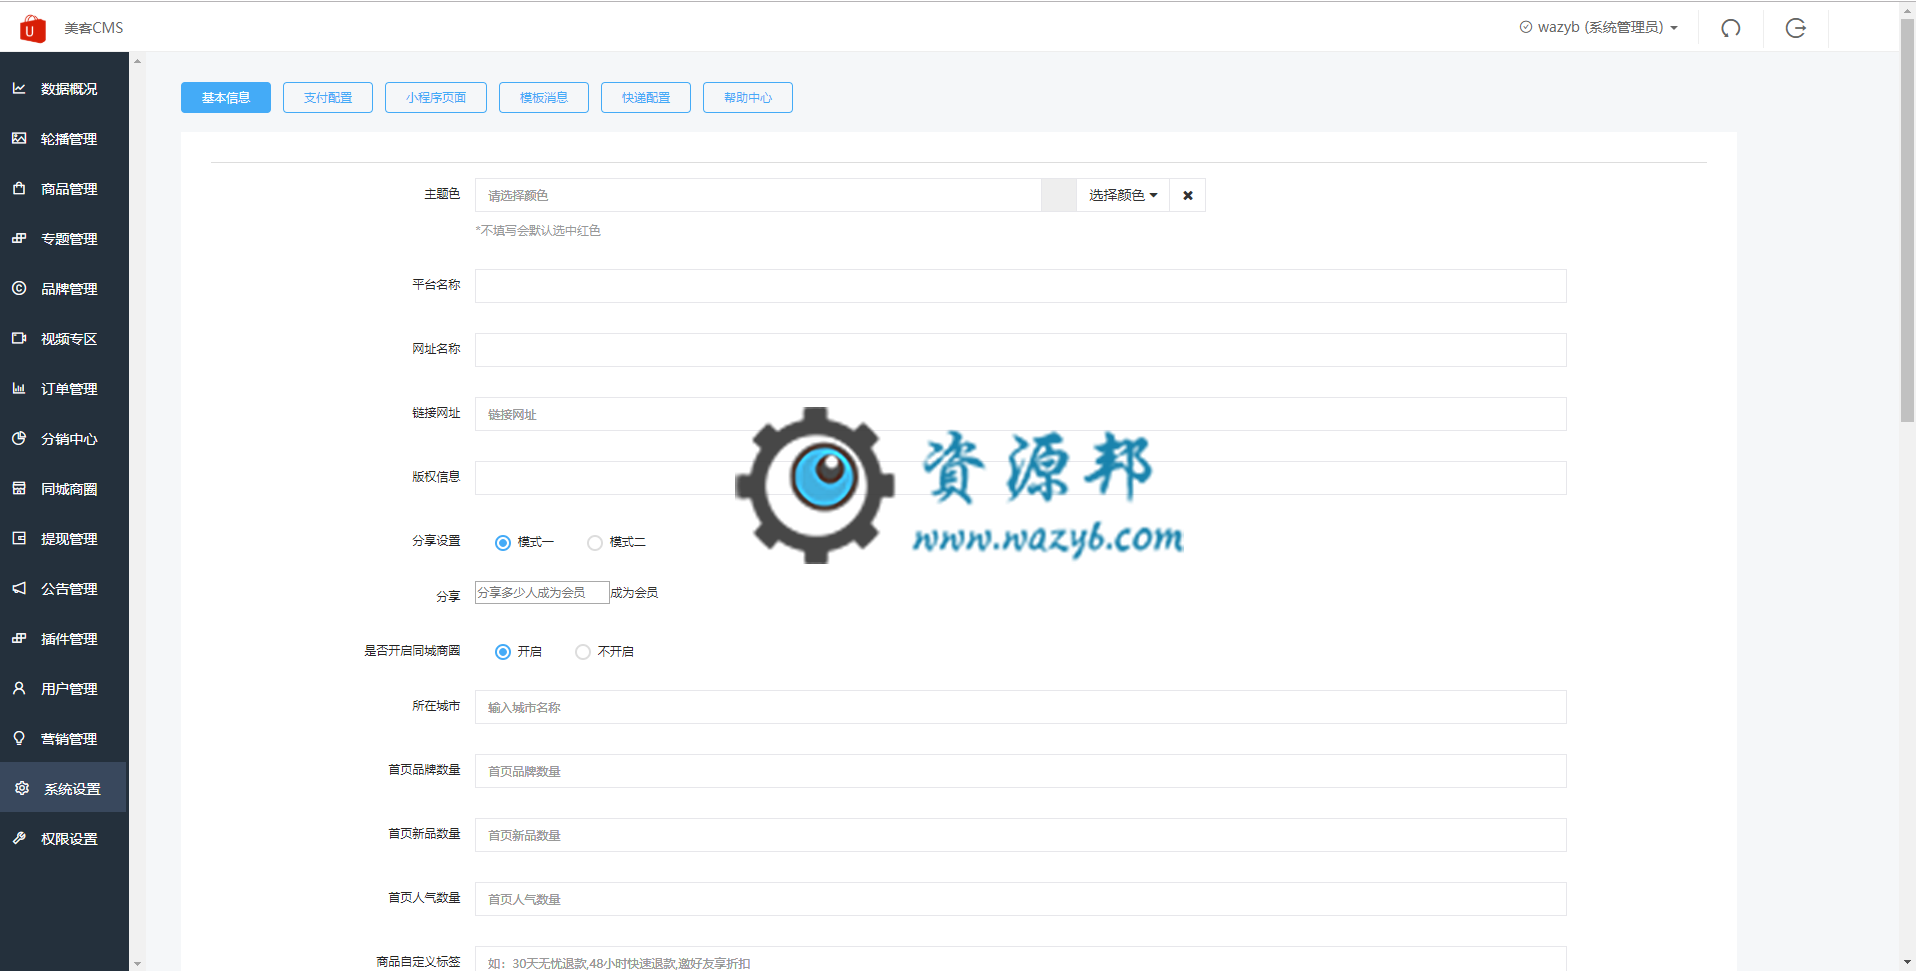This screenshot has width=1916, height=971.
Task: Select 不开启 for 同城商圈 option
Action: (583, 652)
